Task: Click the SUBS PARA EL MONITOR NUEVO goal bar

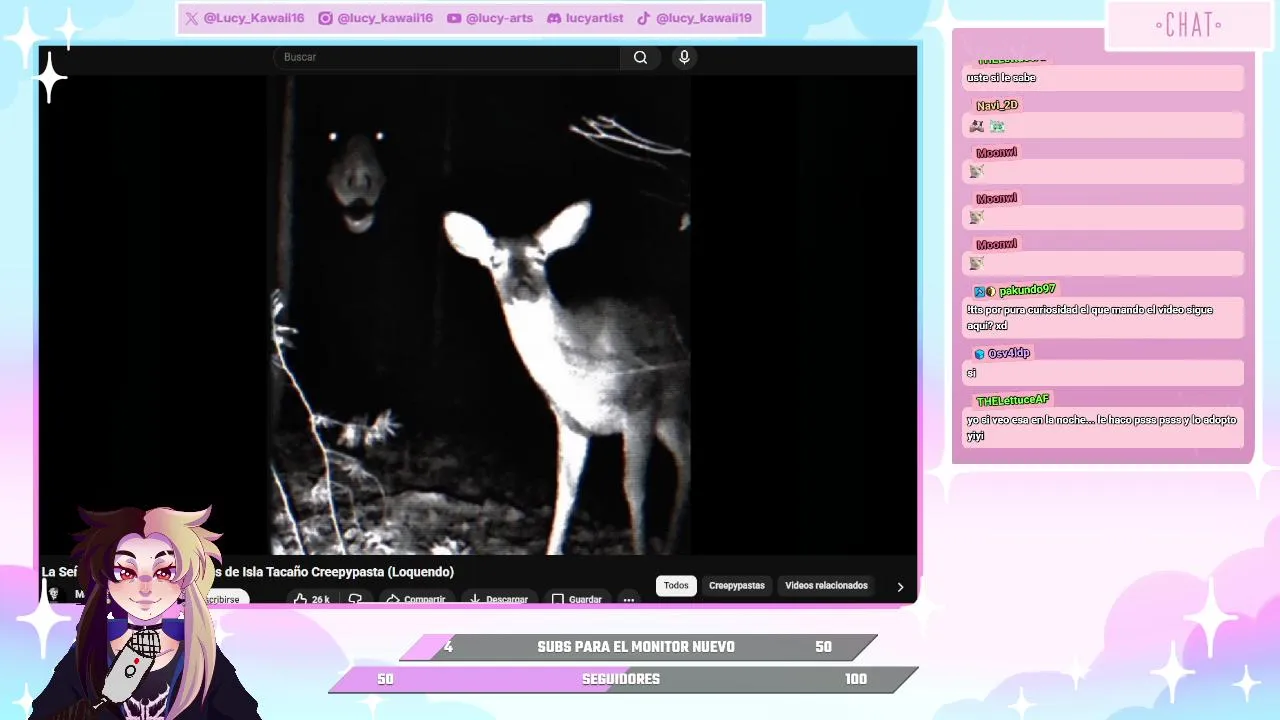Action: pos(637,647)
